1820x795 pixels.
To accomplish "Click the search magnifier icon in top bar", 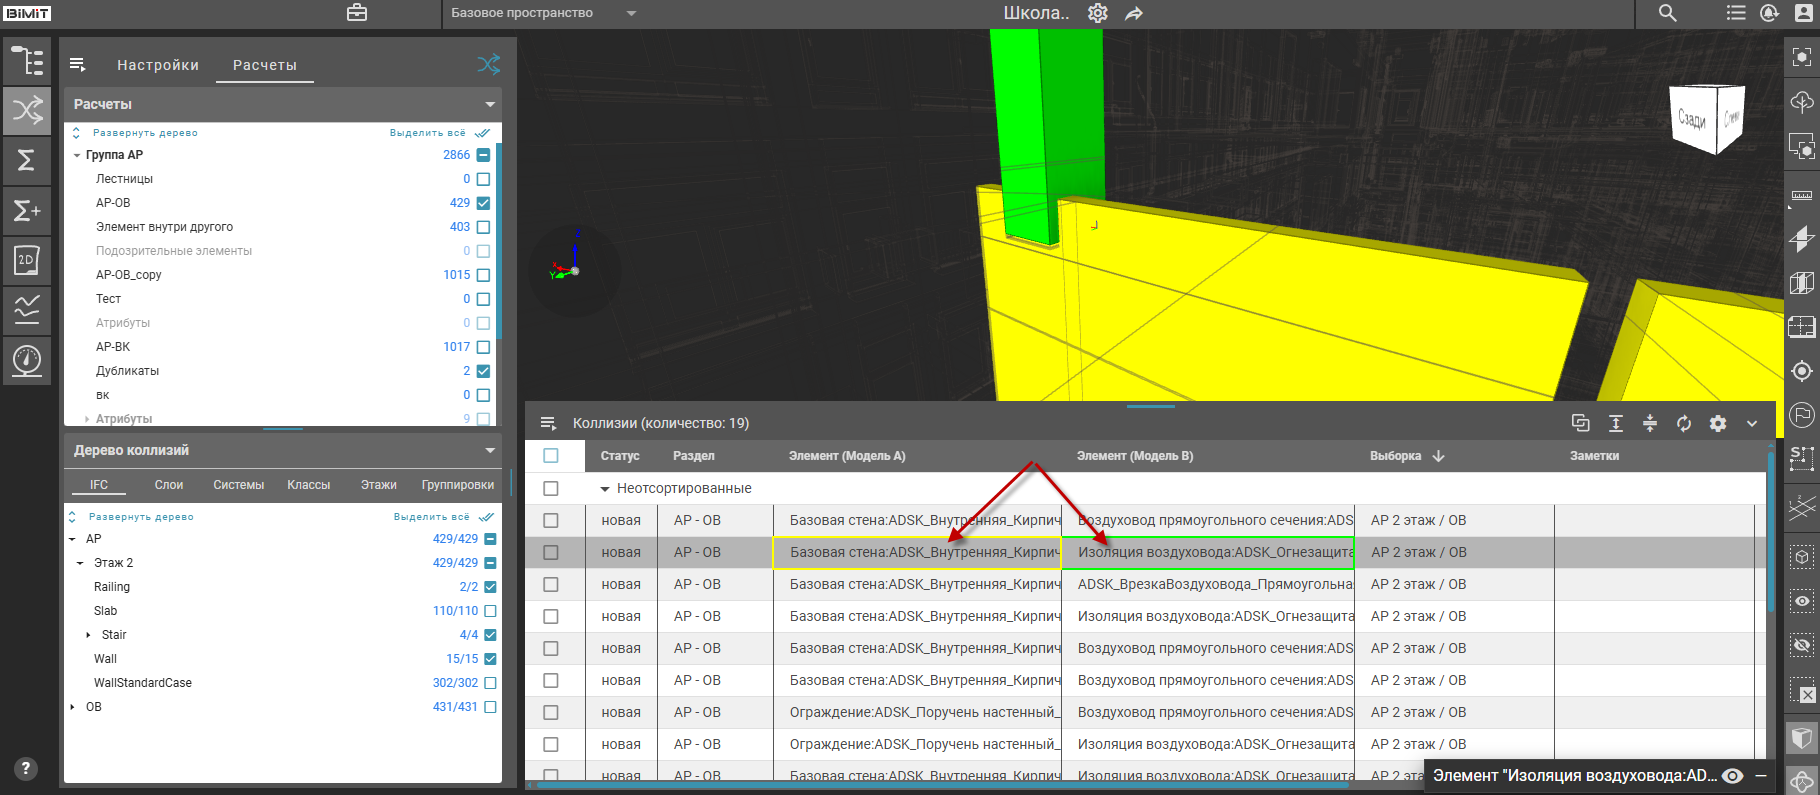I will (1667, 13).
